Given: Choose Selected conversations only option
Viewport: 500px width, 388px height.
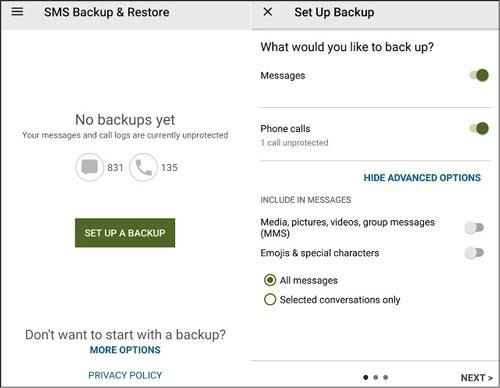Looking at the screenshot, I should [270, 299].
